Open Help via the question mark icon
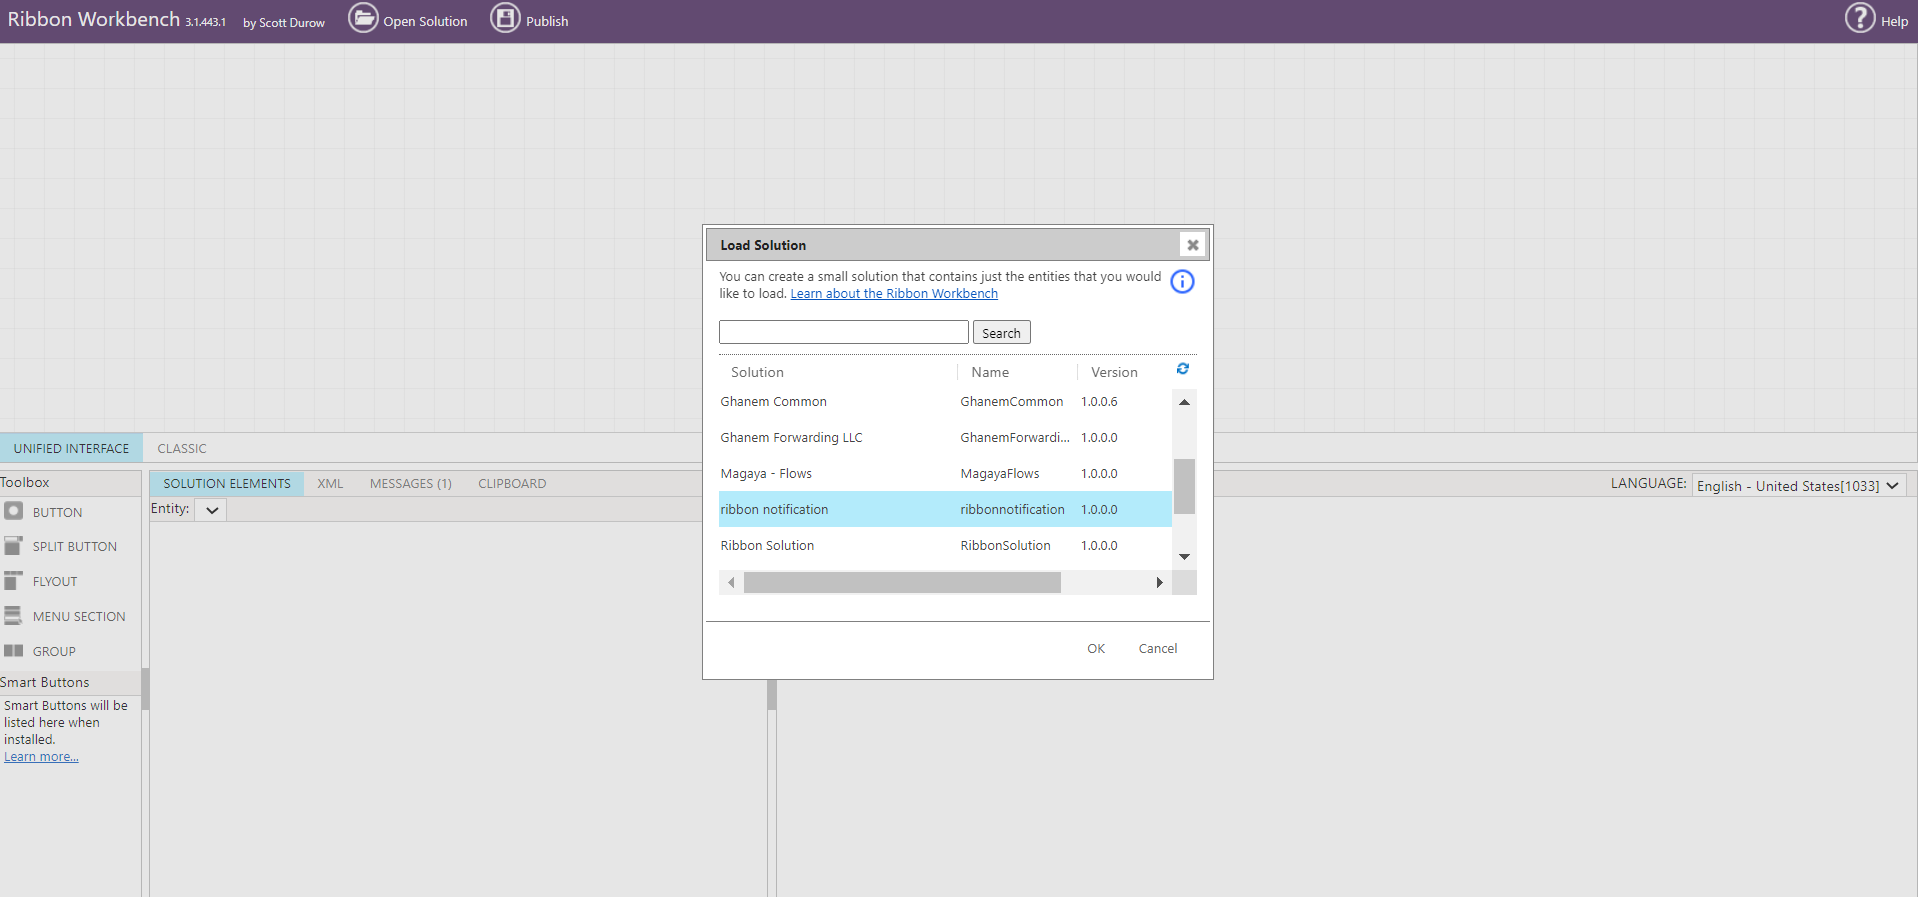This screenshot has width=1918, height=897. pyautogui.click(x=1859, y=18)
